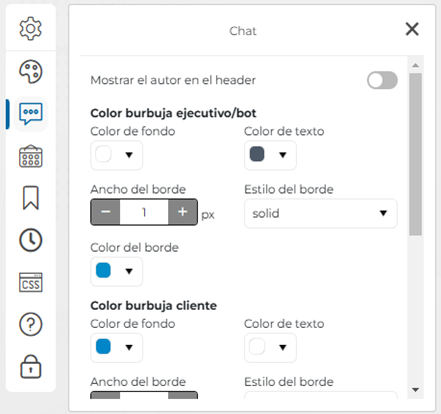The height and width of the screenshot is (414, 441).
Task: Select the chat bubble sidebar icon
Action: [x=31, y=114]
